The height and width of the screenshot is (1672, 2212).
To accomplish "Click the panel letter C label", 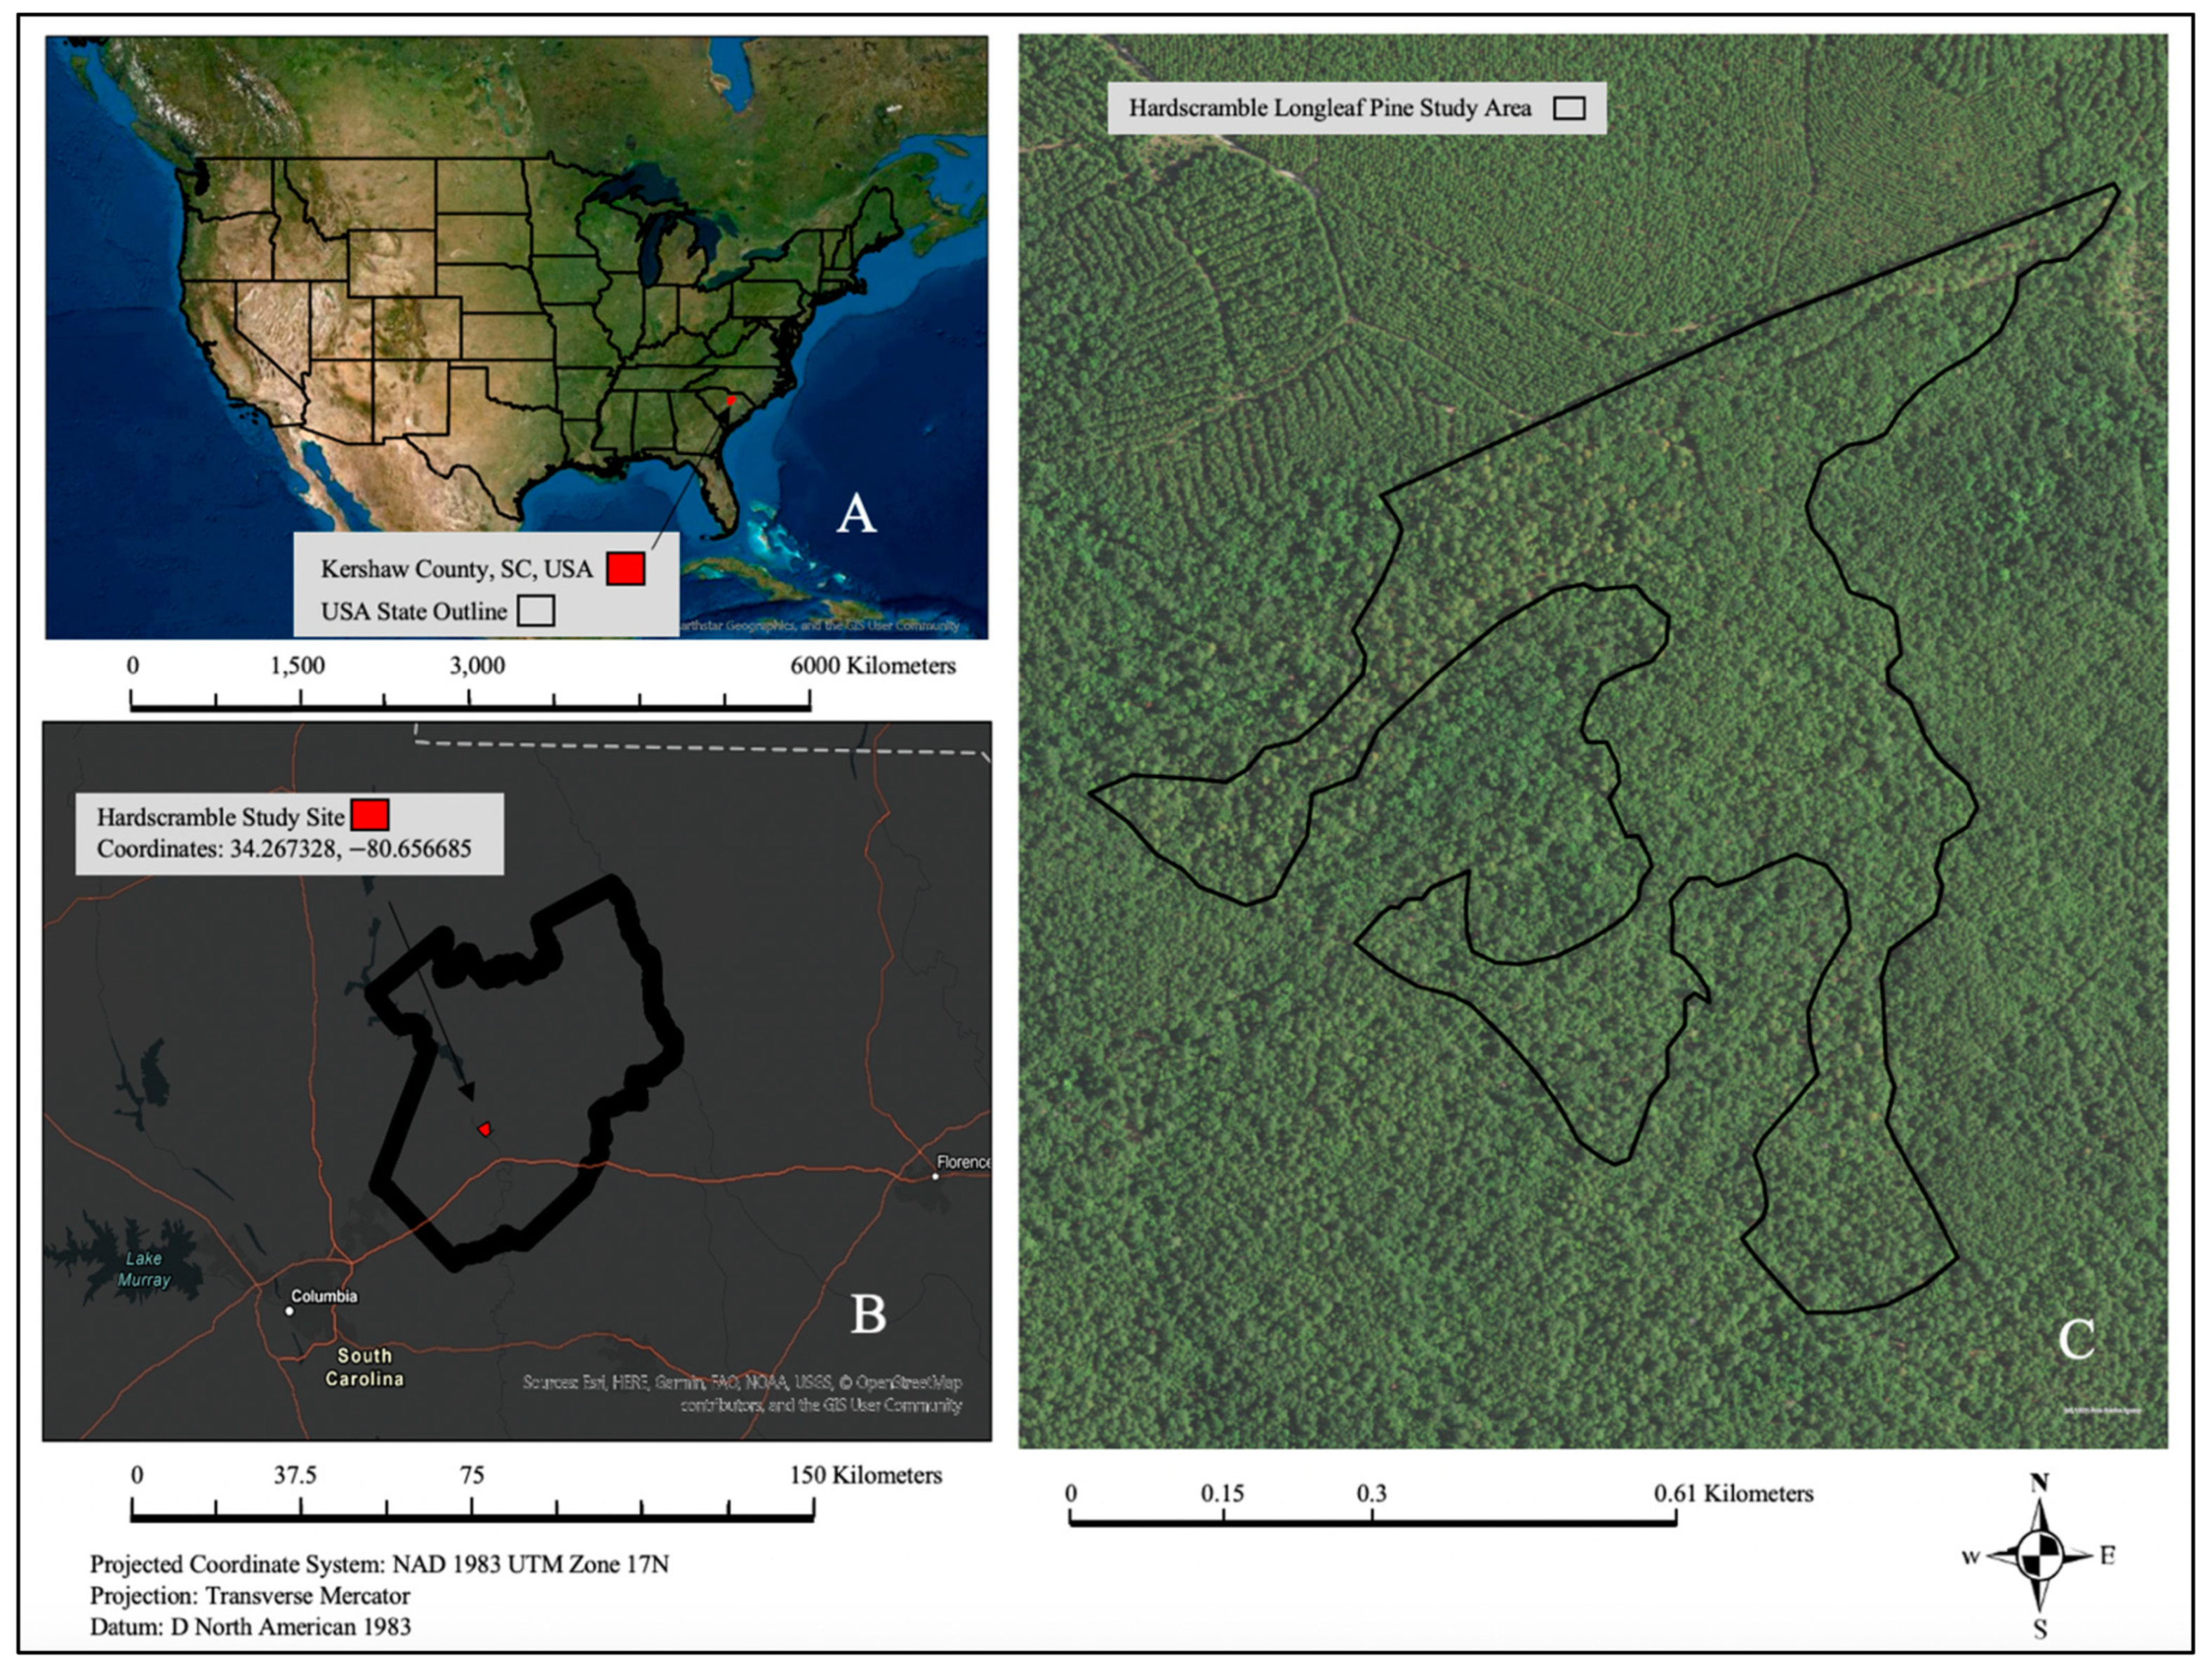I will pyautogui.click(x=2076, y=1339).
